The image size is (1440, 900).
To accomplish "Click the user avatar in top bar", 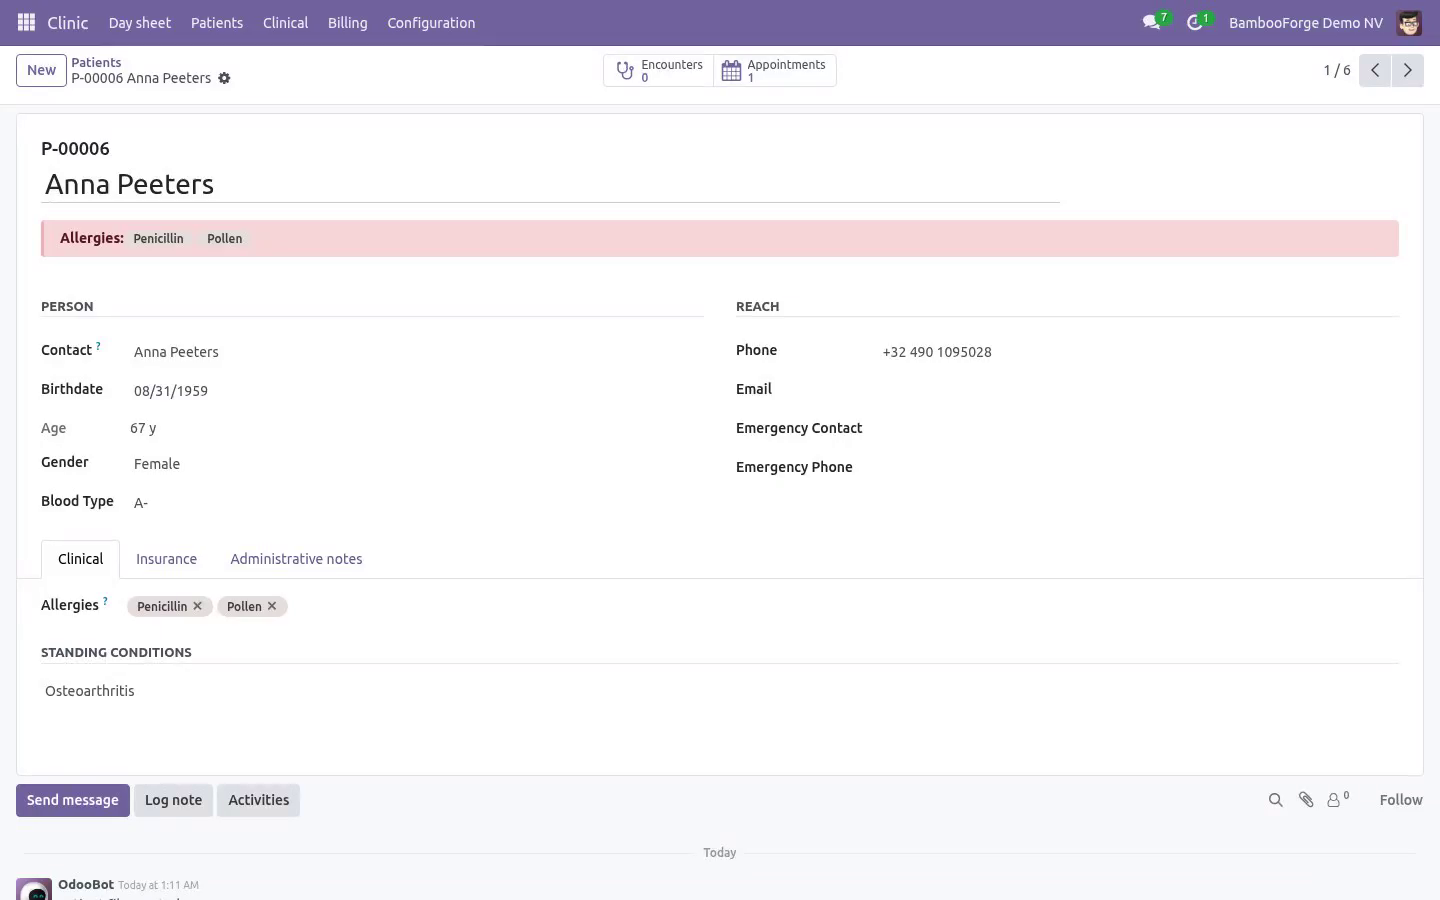I will point(1409,22).
